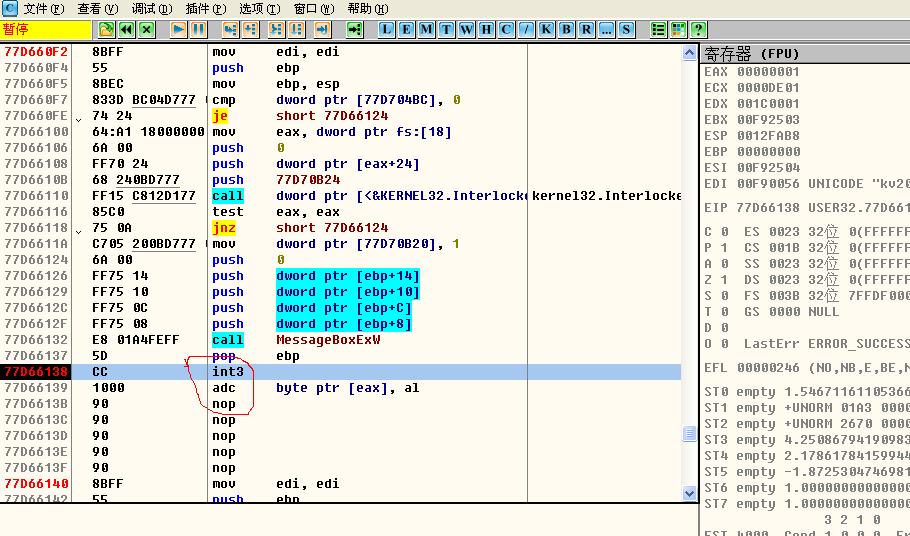Click the Trace into icon
910x536 pixels.
pyautogui.click(x=277, y=30)
